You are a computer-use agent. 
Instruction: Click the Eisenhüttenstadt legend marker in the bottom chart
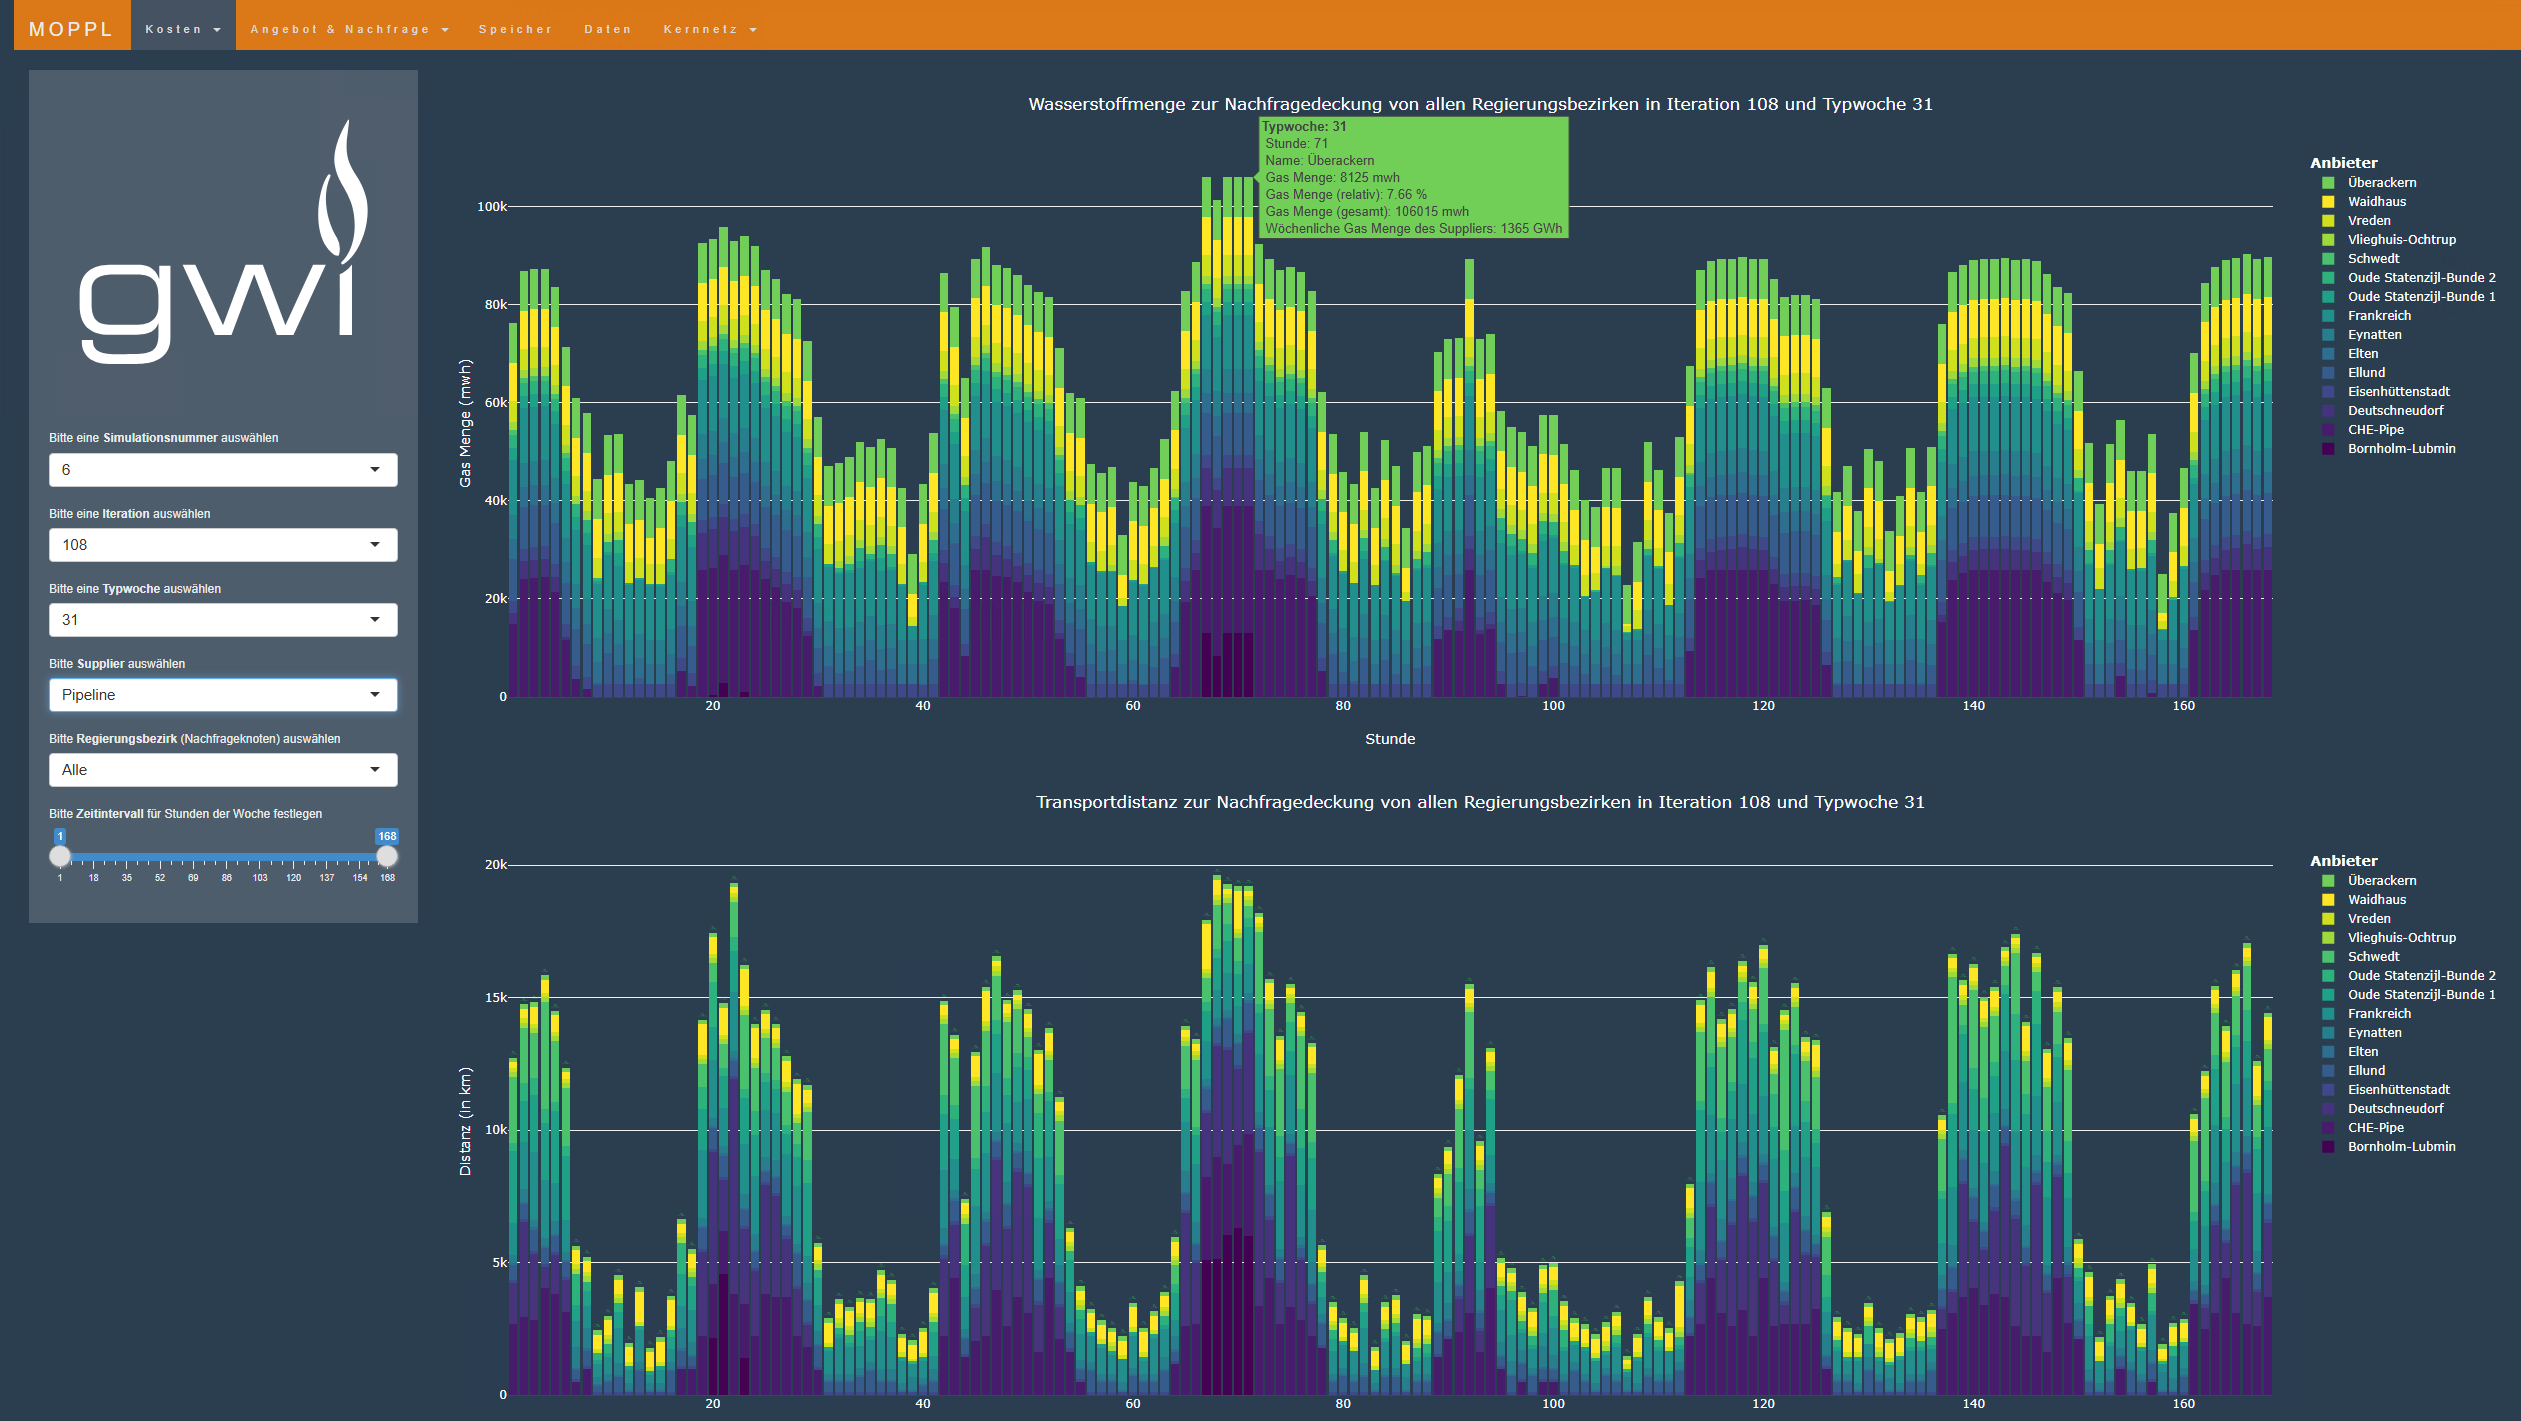pyautogui.click(x=2328, y=1090)
